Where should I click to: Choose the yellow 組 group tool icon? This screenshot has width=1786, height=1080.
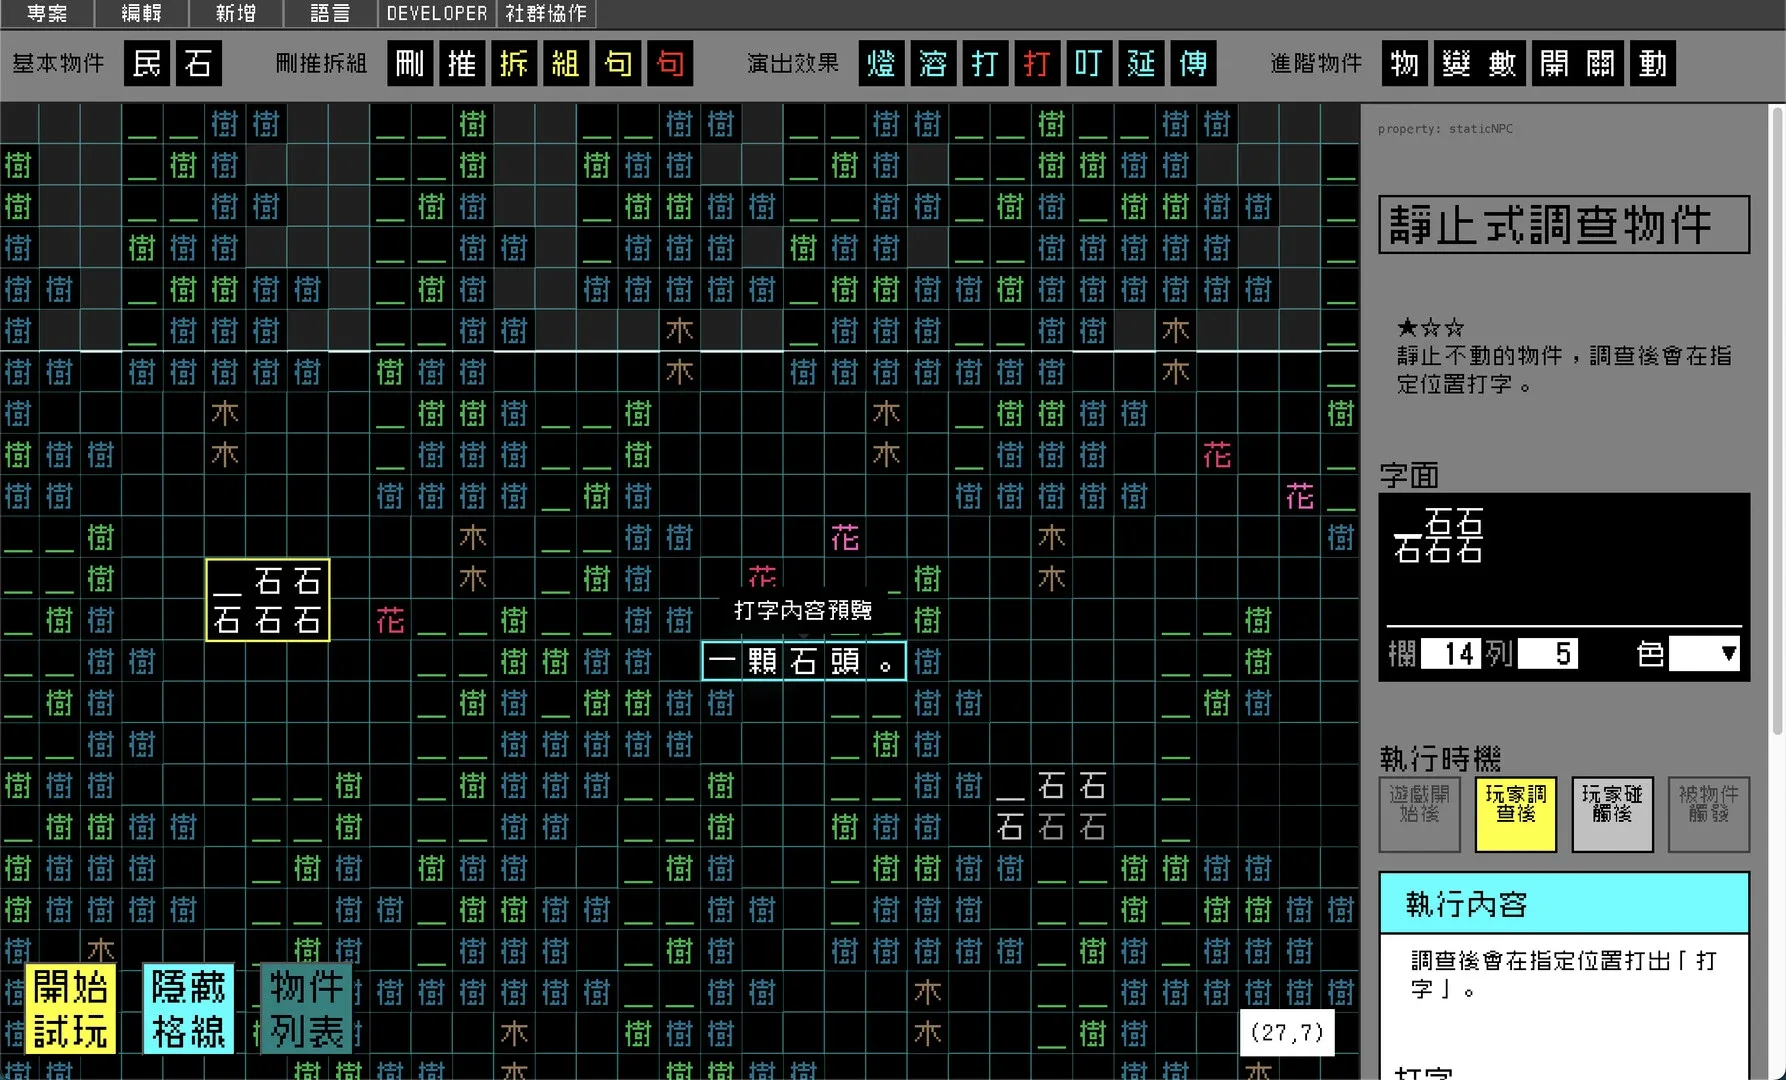click(x=565, y=64)
